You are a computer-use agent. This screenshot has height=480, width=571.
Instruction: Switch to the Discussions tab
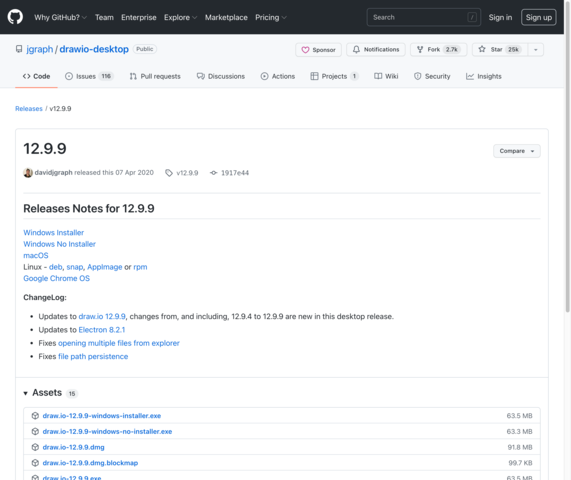click(221, 76)
